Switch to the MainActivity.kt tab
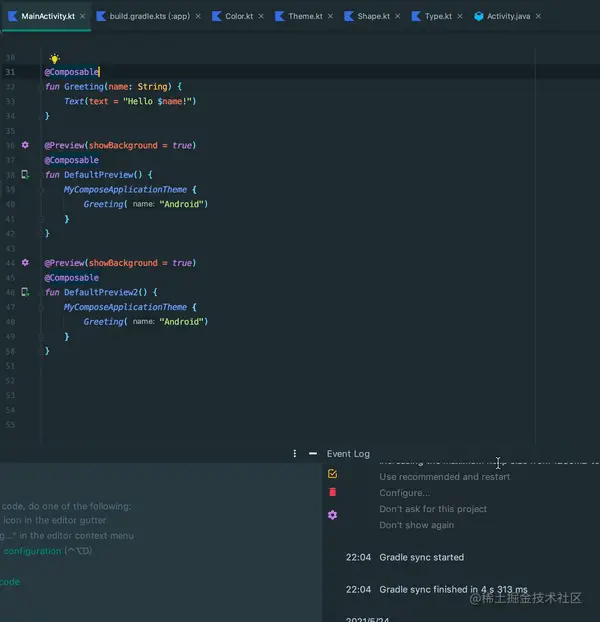 48,16
